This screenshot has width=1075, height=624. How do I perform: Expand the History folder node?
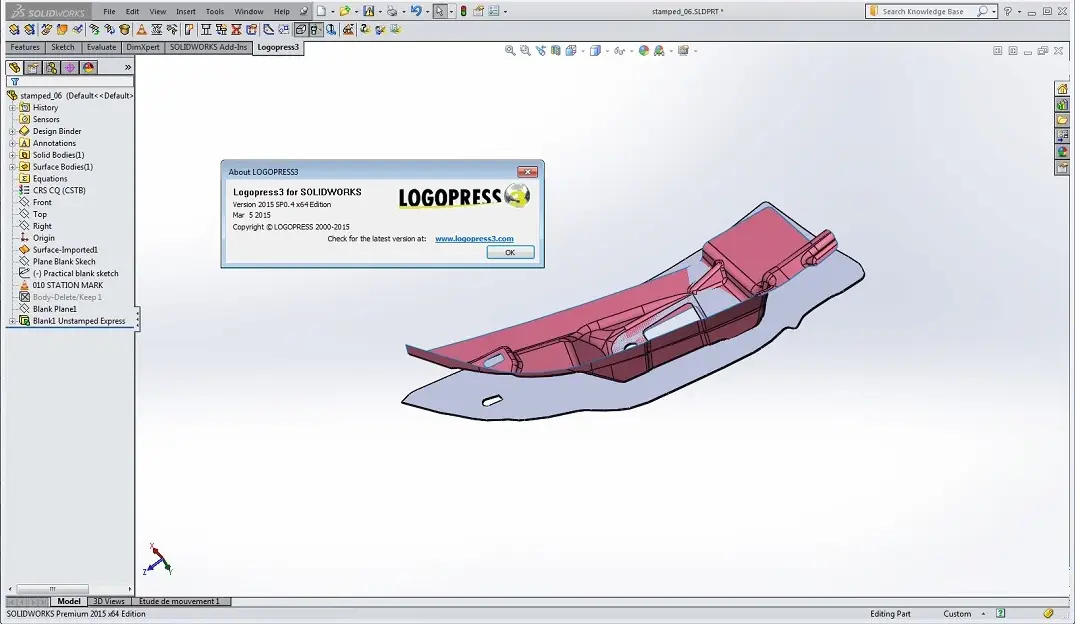12,108
